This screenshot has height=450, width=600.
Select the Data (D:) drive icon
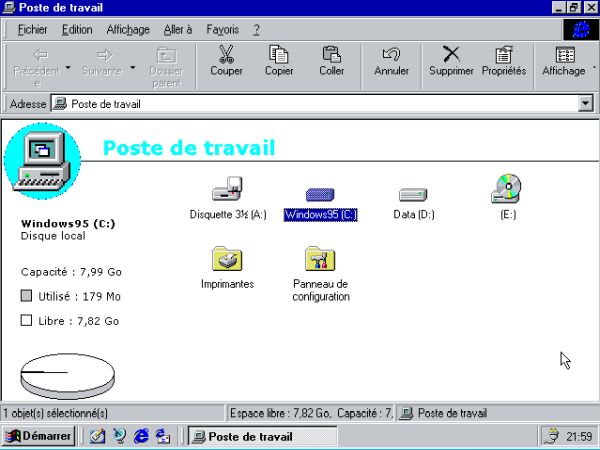413,194
